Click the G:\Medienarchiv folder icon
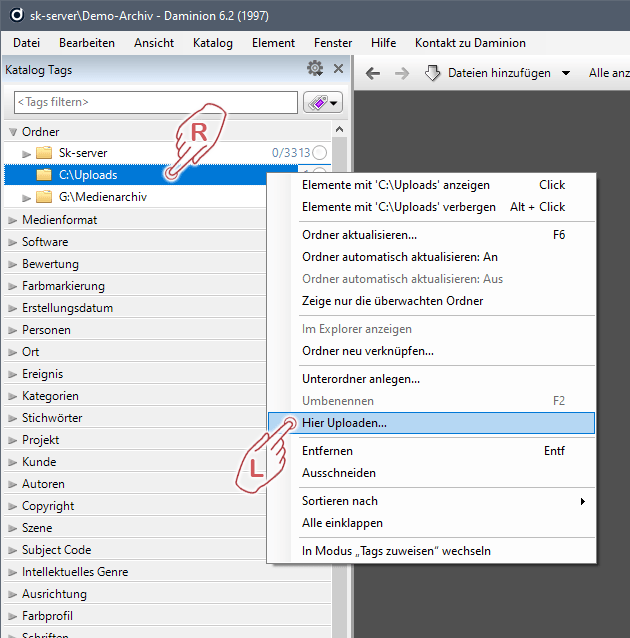The height and width of the screenshot is (638, 630). point(44,197)
